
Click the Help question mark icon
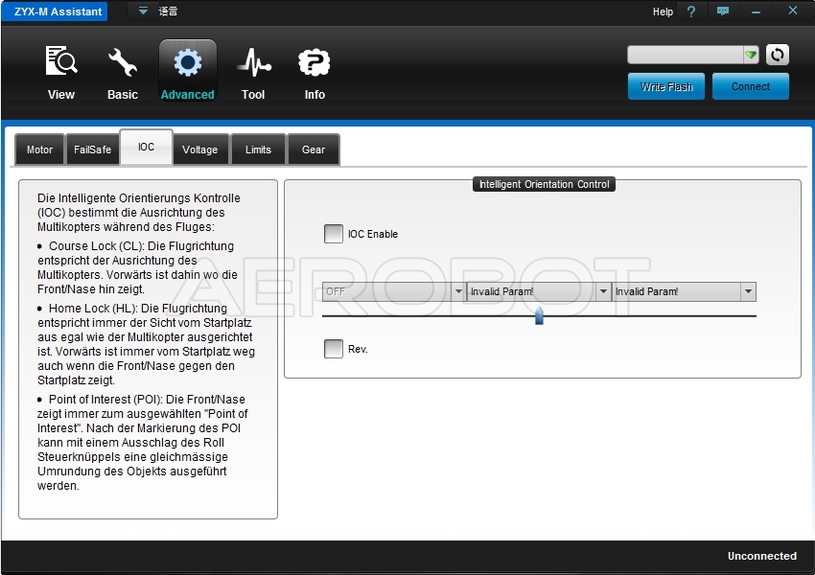[x=690, y=12]
